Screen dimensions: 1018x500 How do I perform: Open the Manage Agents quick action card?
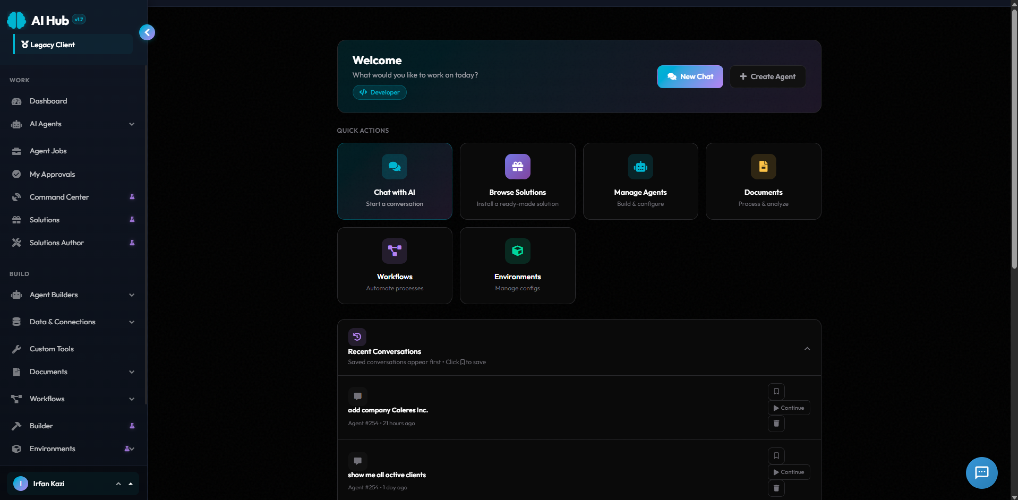coord(640,181)
